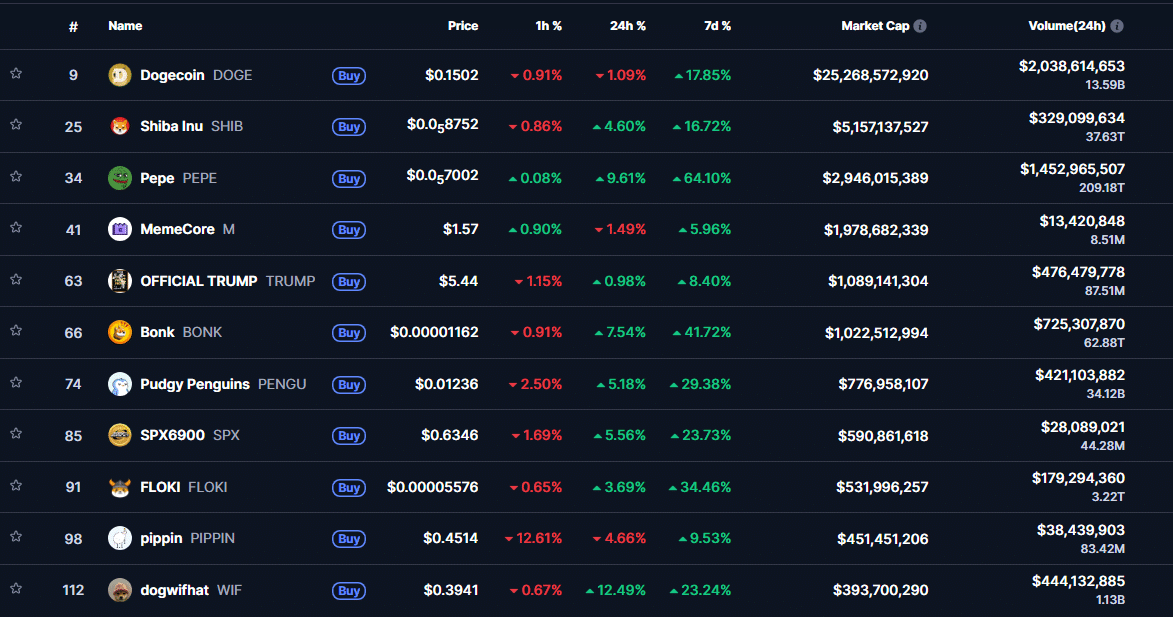Click the Pudgy Penguins logo

(x=118, y=384)
